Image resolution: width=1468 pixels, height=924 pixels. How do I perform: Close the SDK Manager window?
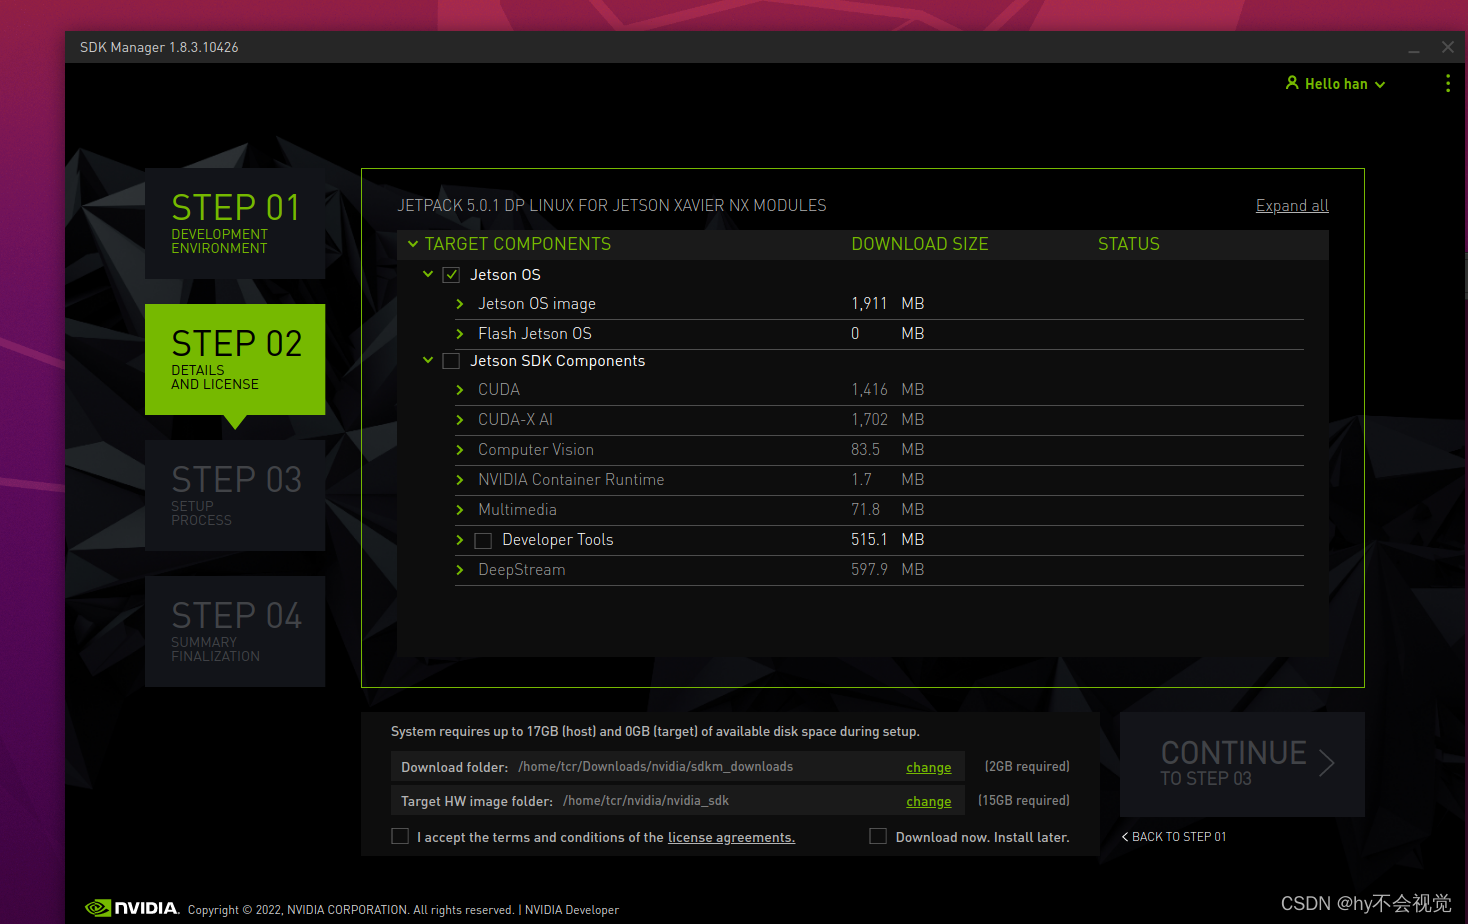tap(1447, 47)
